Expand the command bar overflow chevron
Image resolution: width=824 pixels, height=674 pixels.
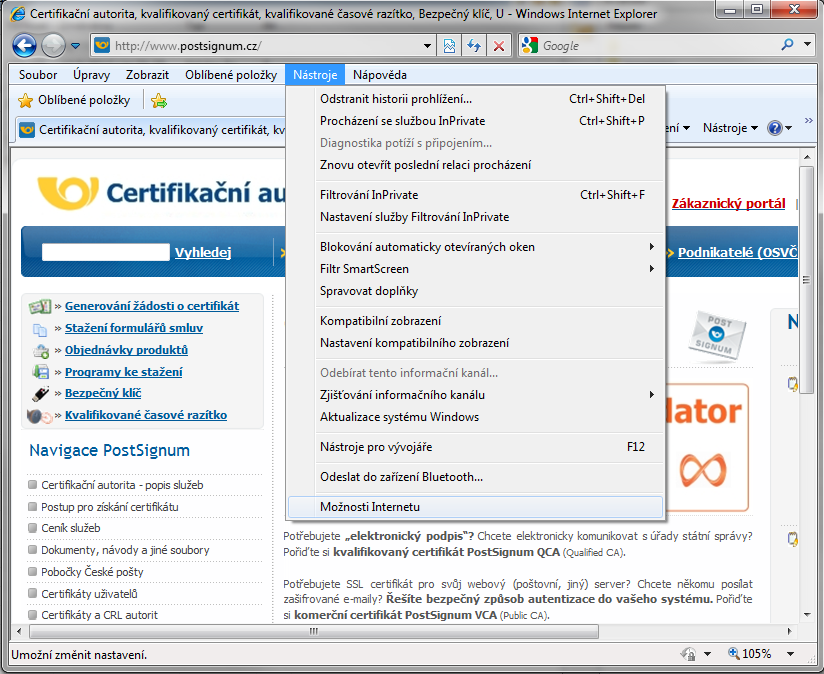(808, 121)
